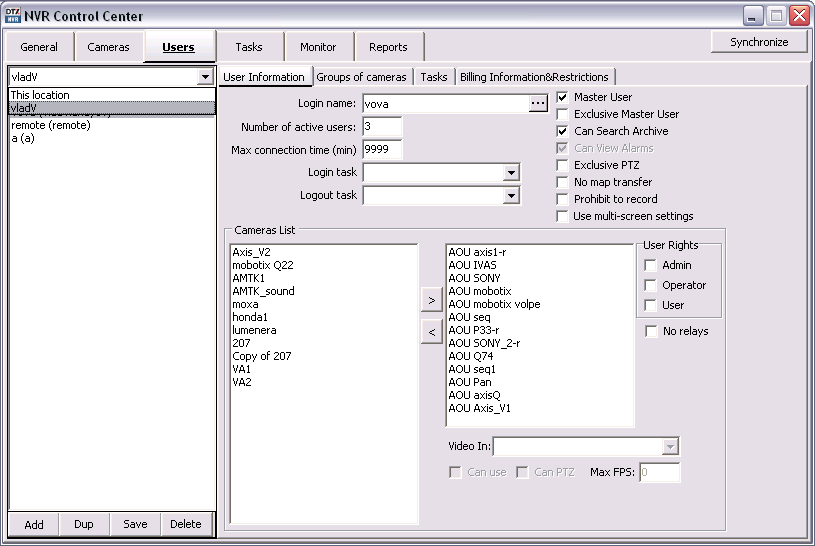Viewport: 815px width, 546px height.
Task: Select AOU SONY_2-r entry
Action: click(x=540, y=343)
